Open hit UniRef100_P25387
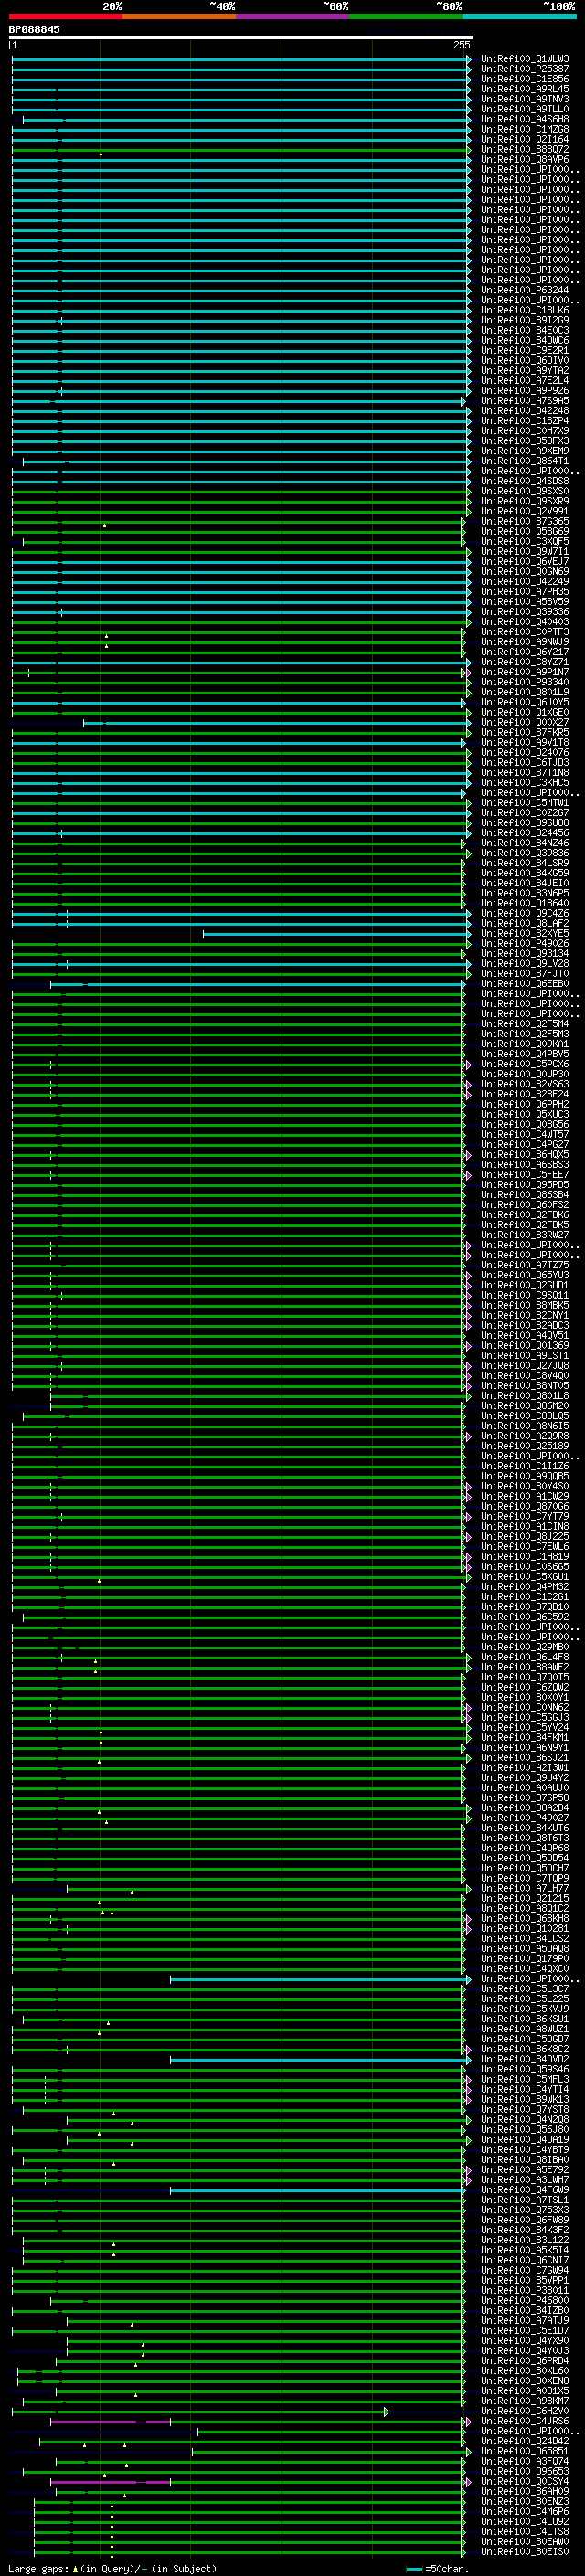The height and width of the screenshot is (2576, 585). pyautogui.click(x=524, y=69)
